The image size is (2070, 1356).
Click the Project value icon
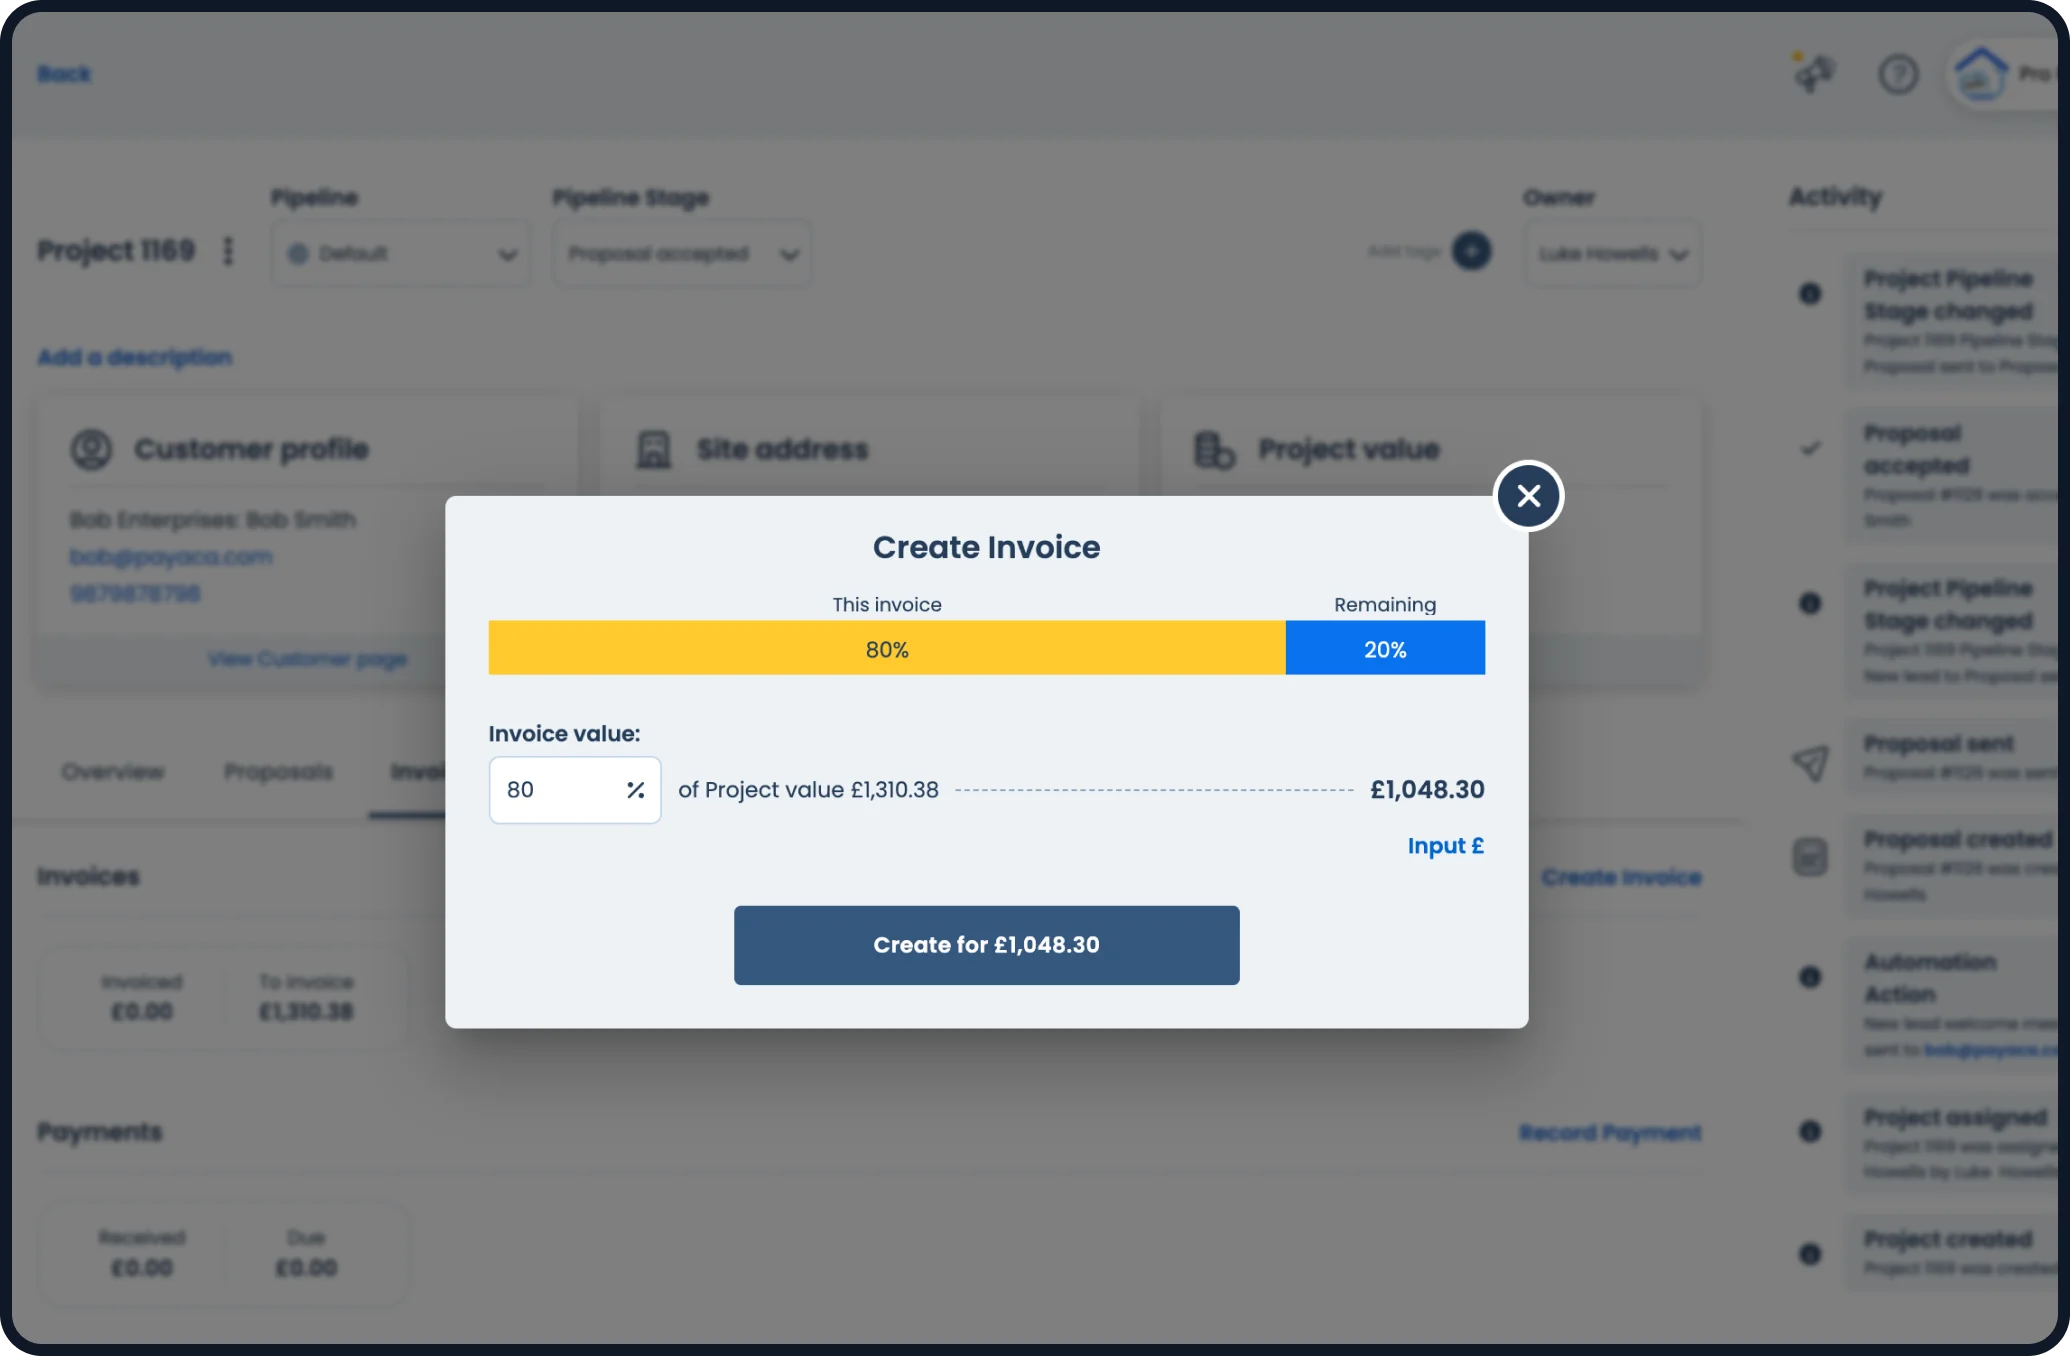tap(1213, 449)
